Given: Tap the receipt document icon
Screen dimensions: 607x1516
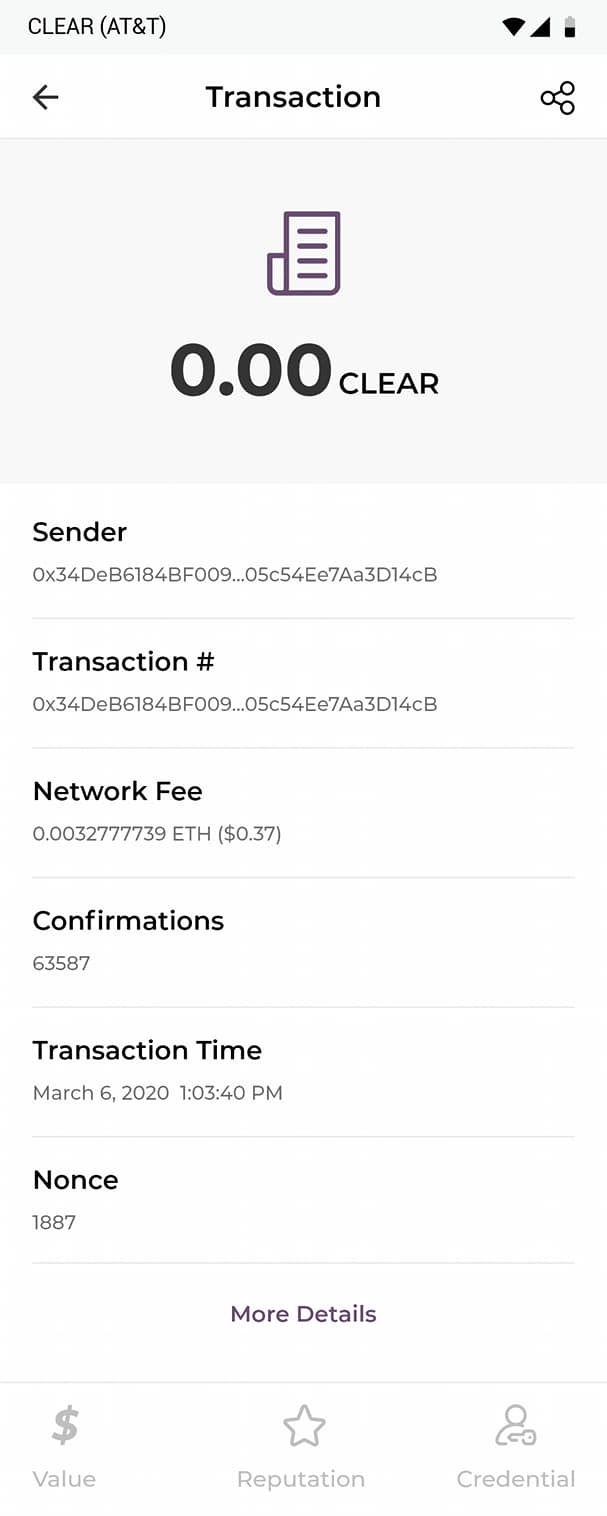Looking at the screenshot, I should coord(304,253).
